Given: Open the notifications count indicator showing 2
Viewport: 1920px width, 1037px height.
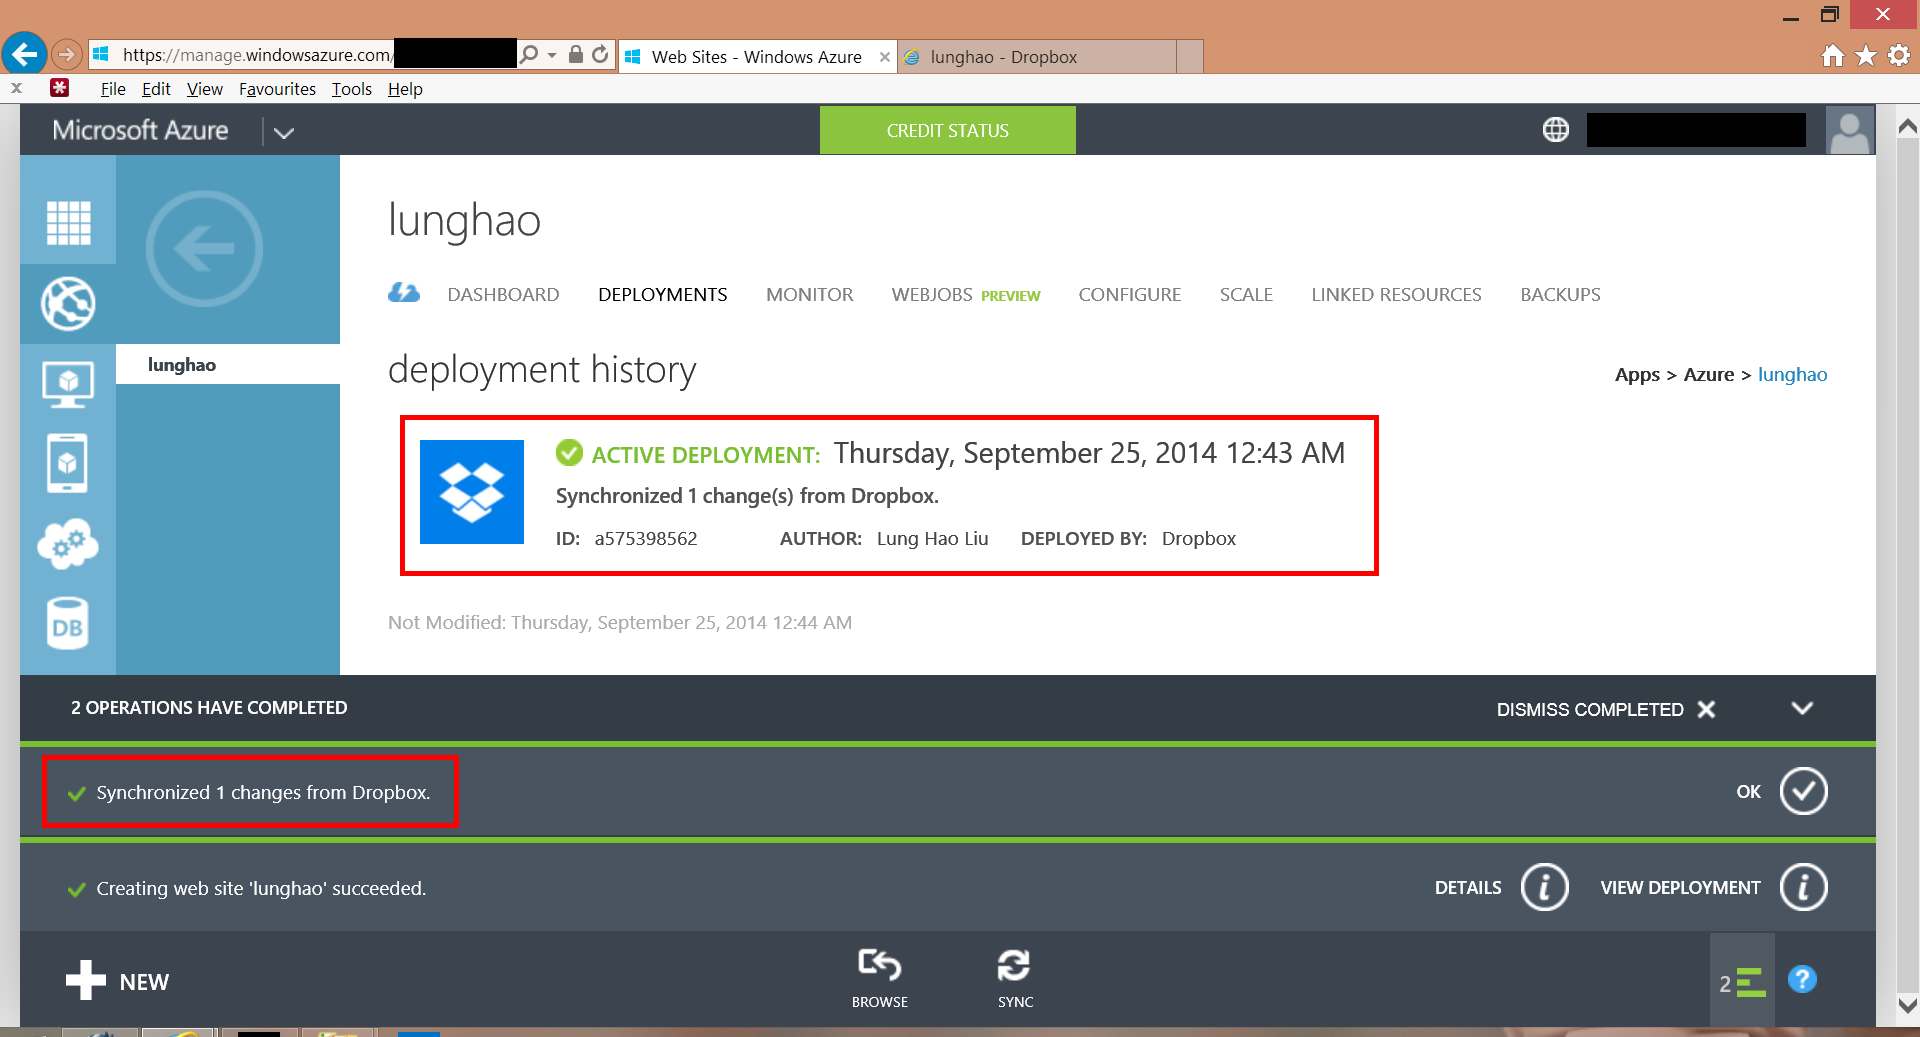Looking at the screenshot, I should (1742, 983).
